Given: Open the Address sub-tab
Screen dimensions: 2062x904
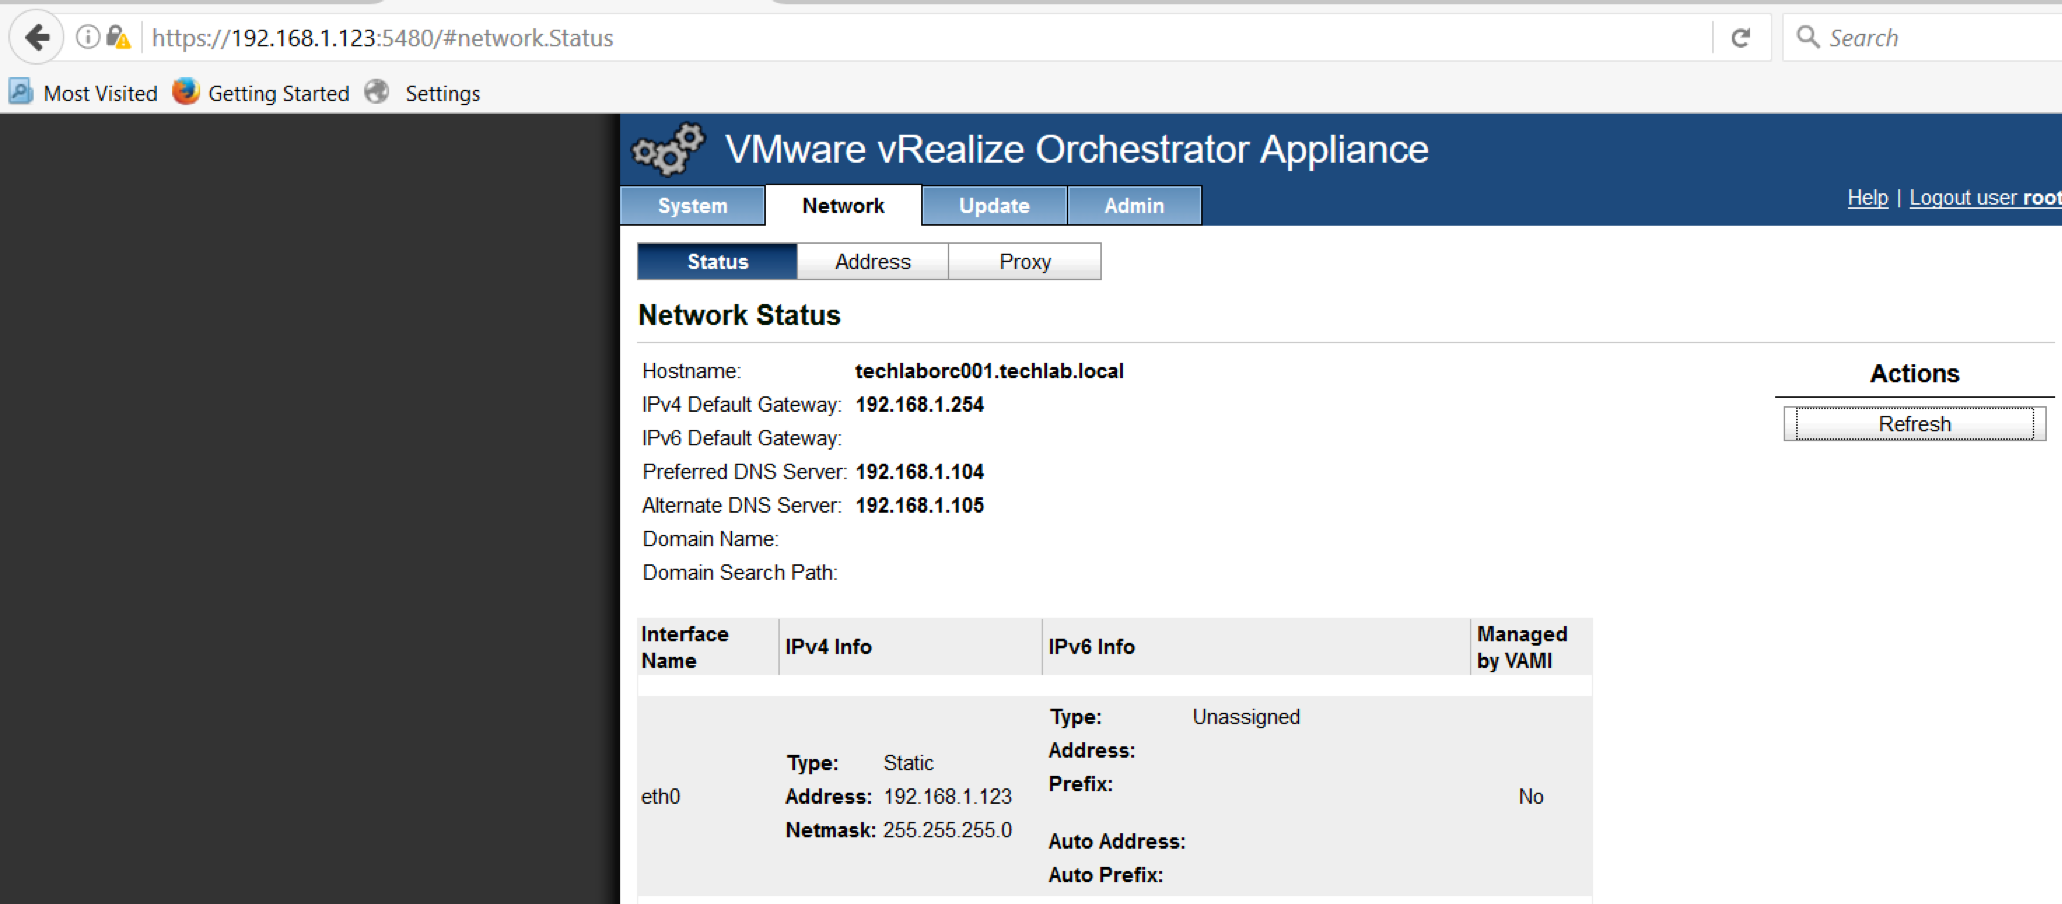Looking at the screenshot, I should click(x=873, y=262).
